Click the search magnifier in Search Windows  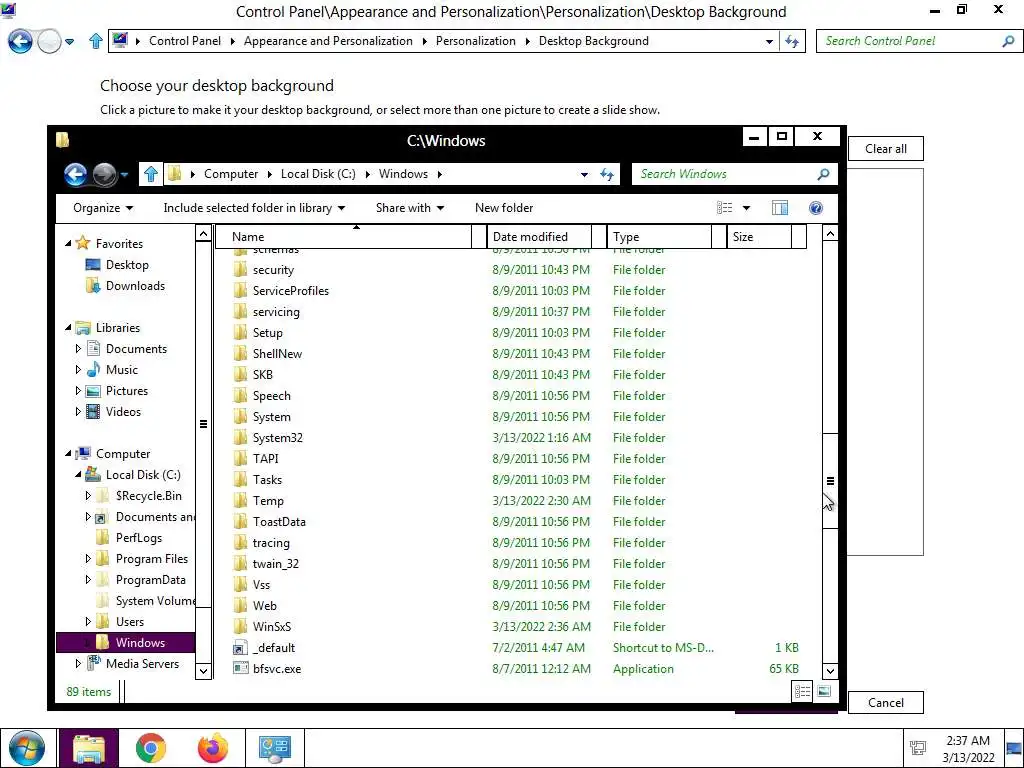tap(824, 174)
